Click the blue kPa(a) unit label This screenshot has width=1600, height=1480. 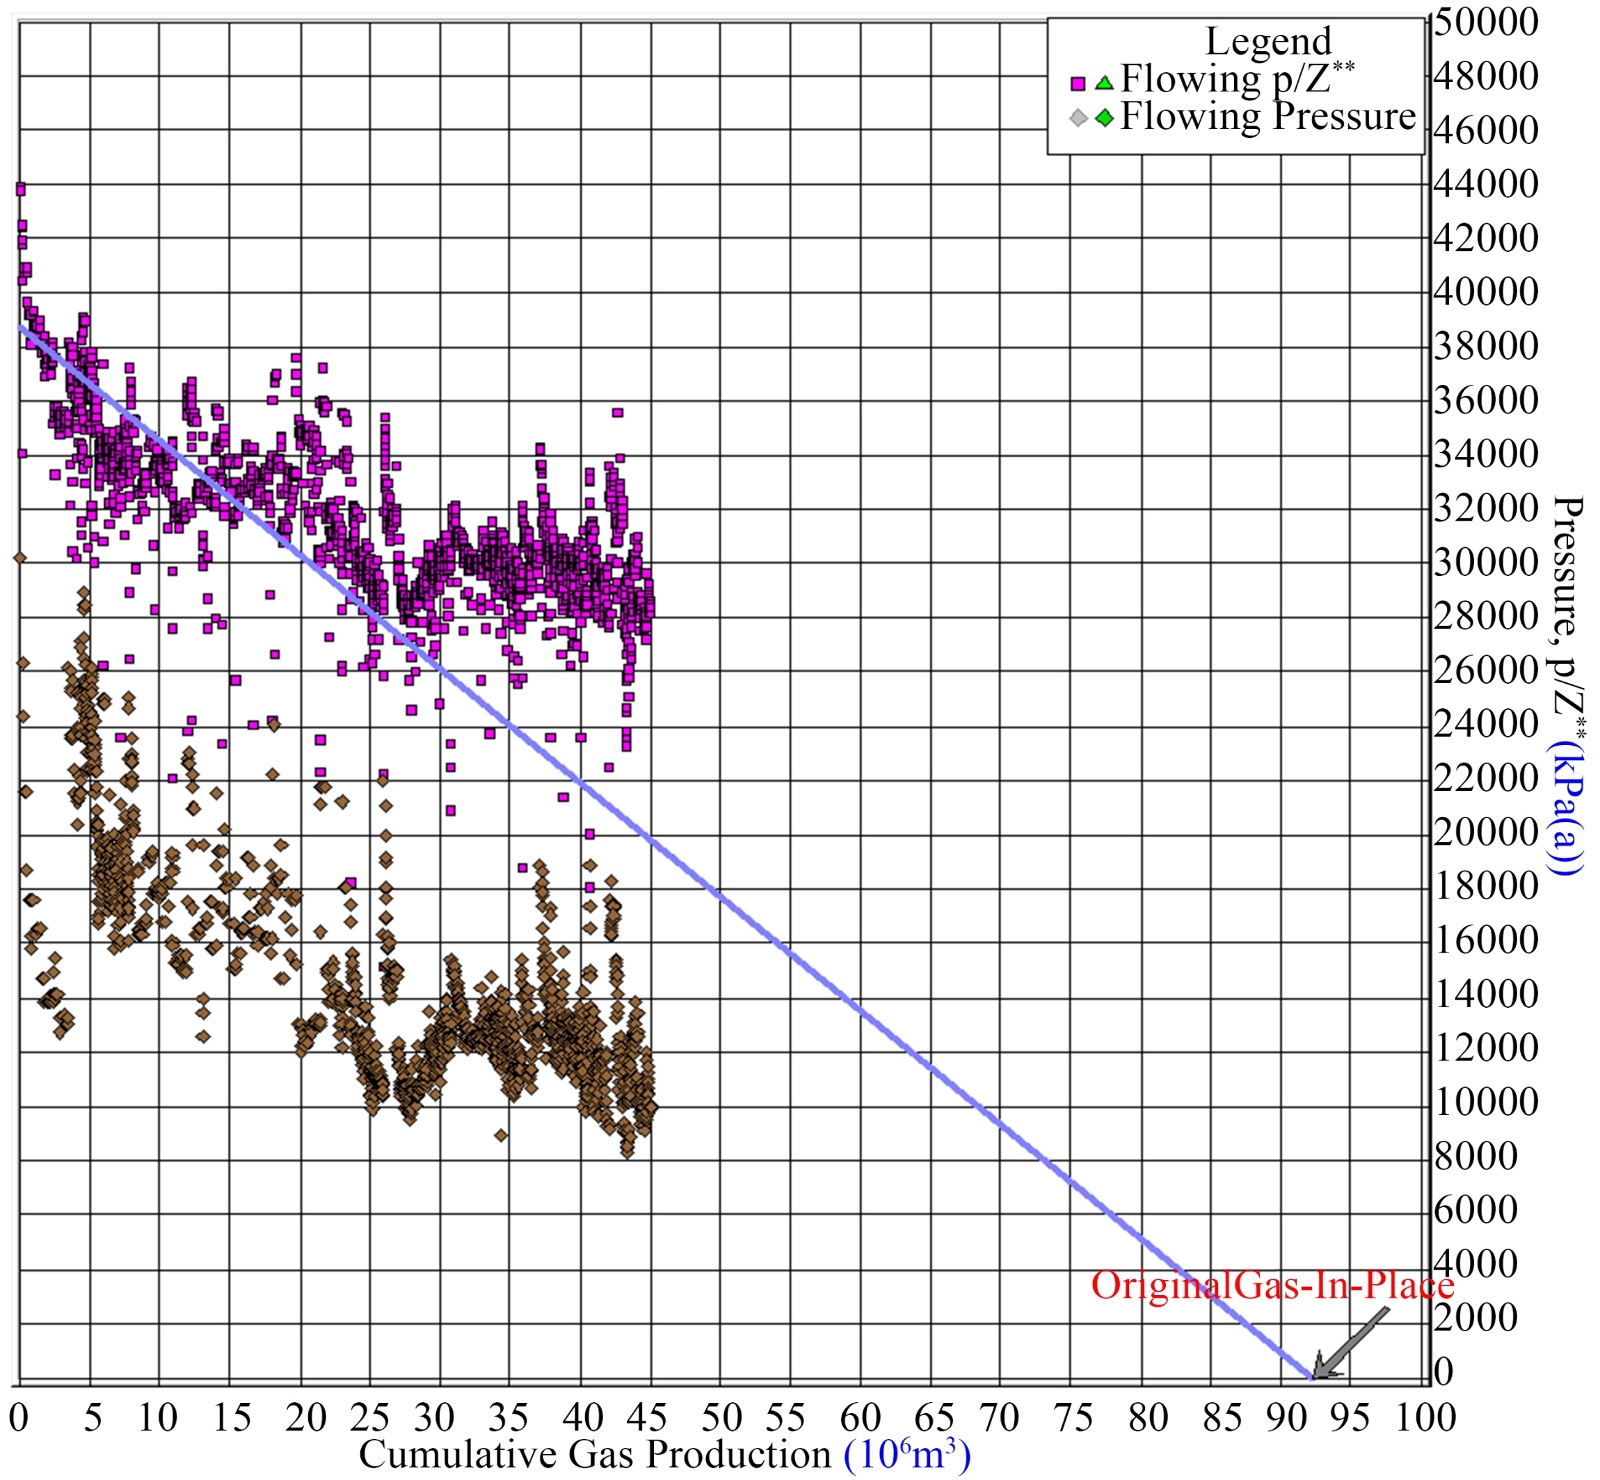1566,808
